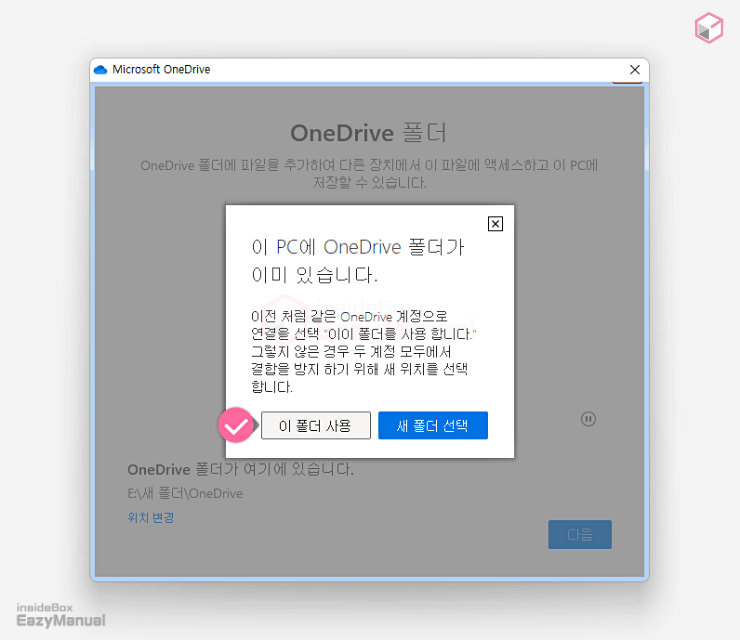Screen dimensions: 740x640
Task: Click the '위치 변경' link
Action: (x=151, y=517)
